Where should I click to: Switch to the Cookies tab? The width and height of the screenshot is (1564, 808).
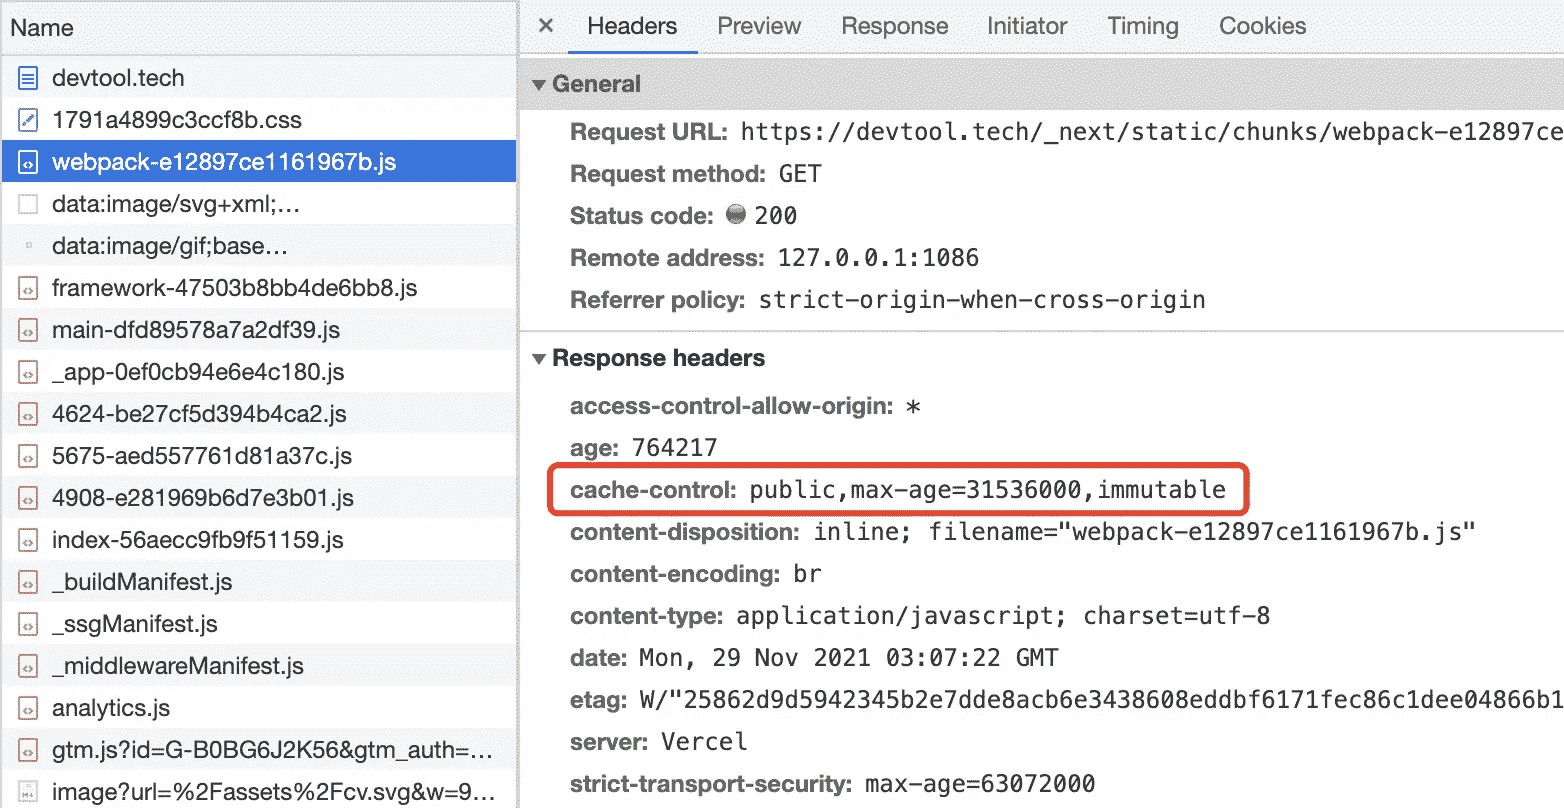pos(1262,26)
